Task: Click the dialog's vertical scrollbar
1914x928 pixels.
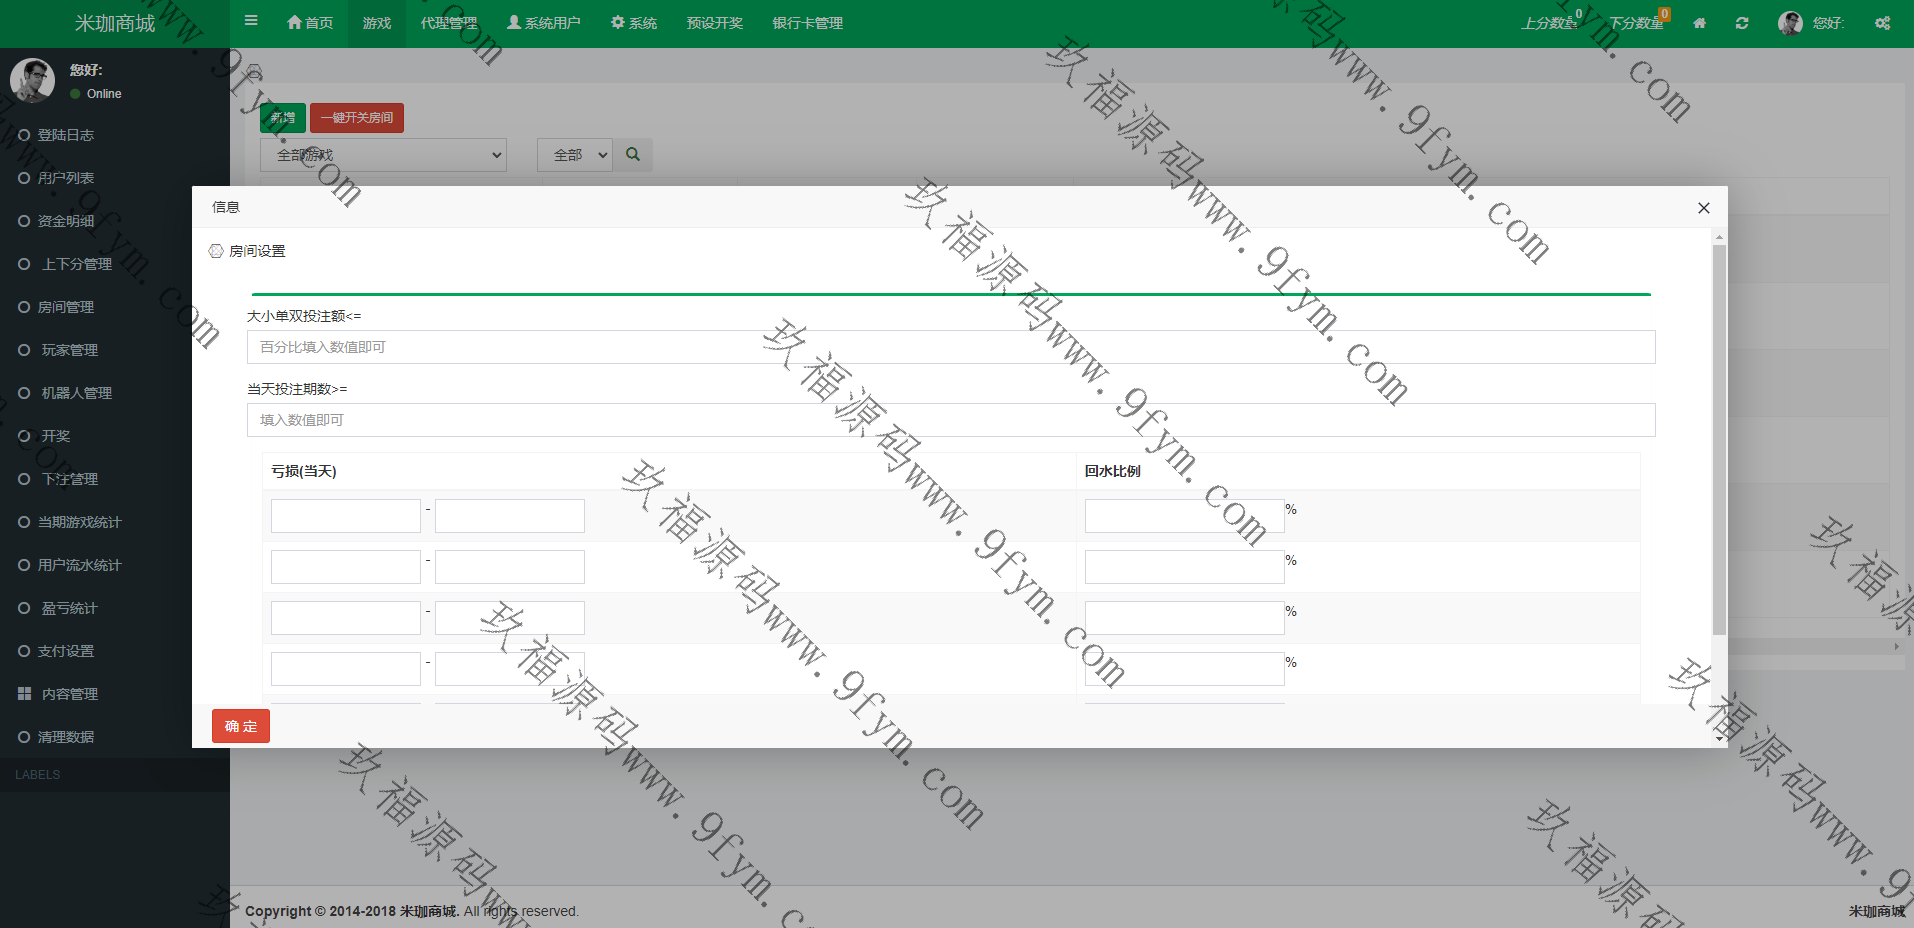Action: (x=1719, y=440)
